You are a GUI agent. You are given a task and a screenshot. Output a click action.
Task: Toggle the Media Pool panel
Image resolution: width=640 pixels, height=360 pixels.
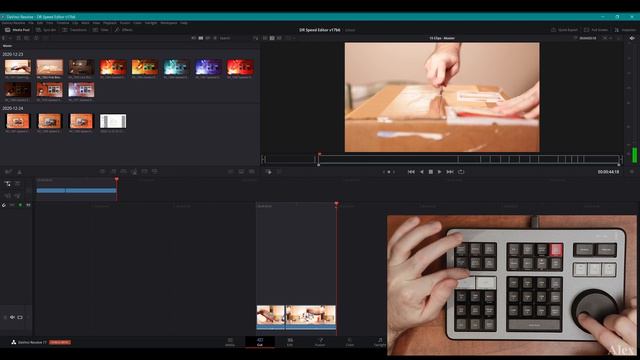[17, 30]
